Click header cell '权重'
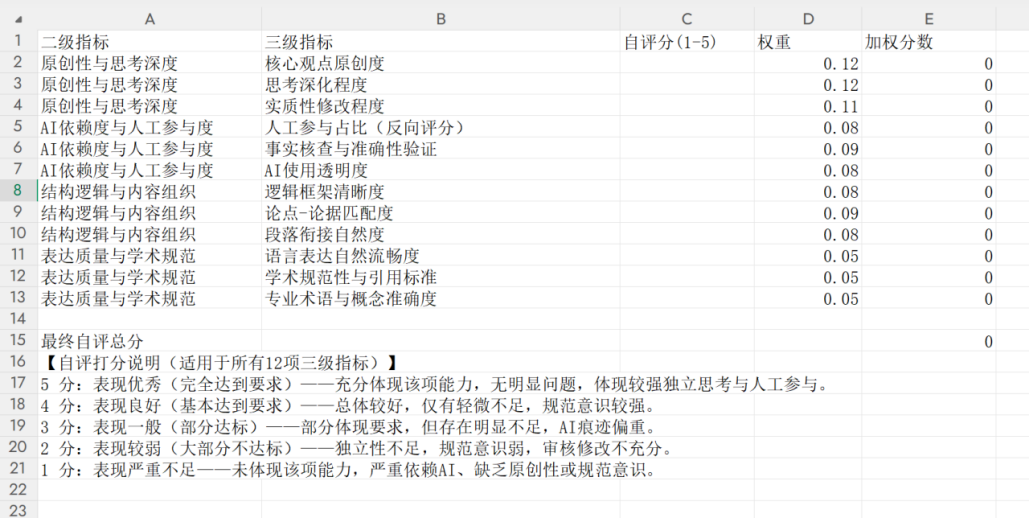The height and width of the screenshot is (519, 1030). pyautogui.click(x=808, y=42)
